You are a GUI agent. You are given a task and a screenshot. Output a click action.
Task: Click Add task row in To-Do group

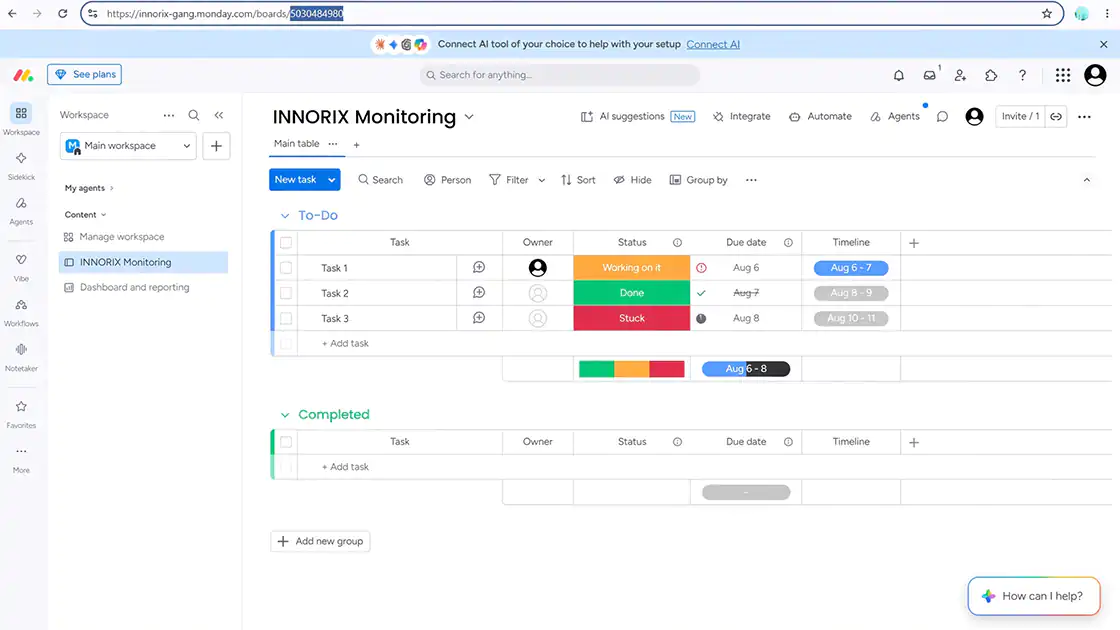tap(345, 344)
